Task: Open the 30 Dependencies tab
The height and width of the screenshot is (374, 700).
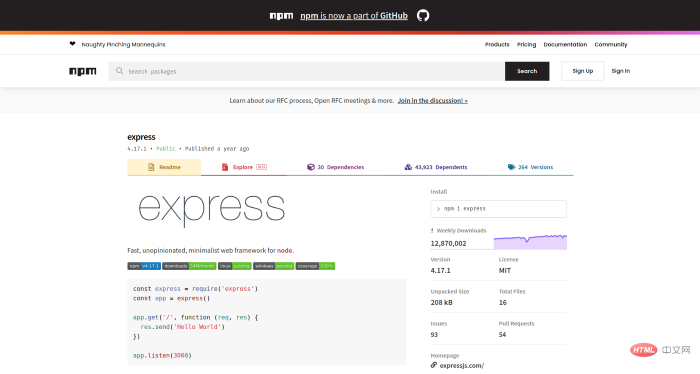Action: [x=336, y=167]
